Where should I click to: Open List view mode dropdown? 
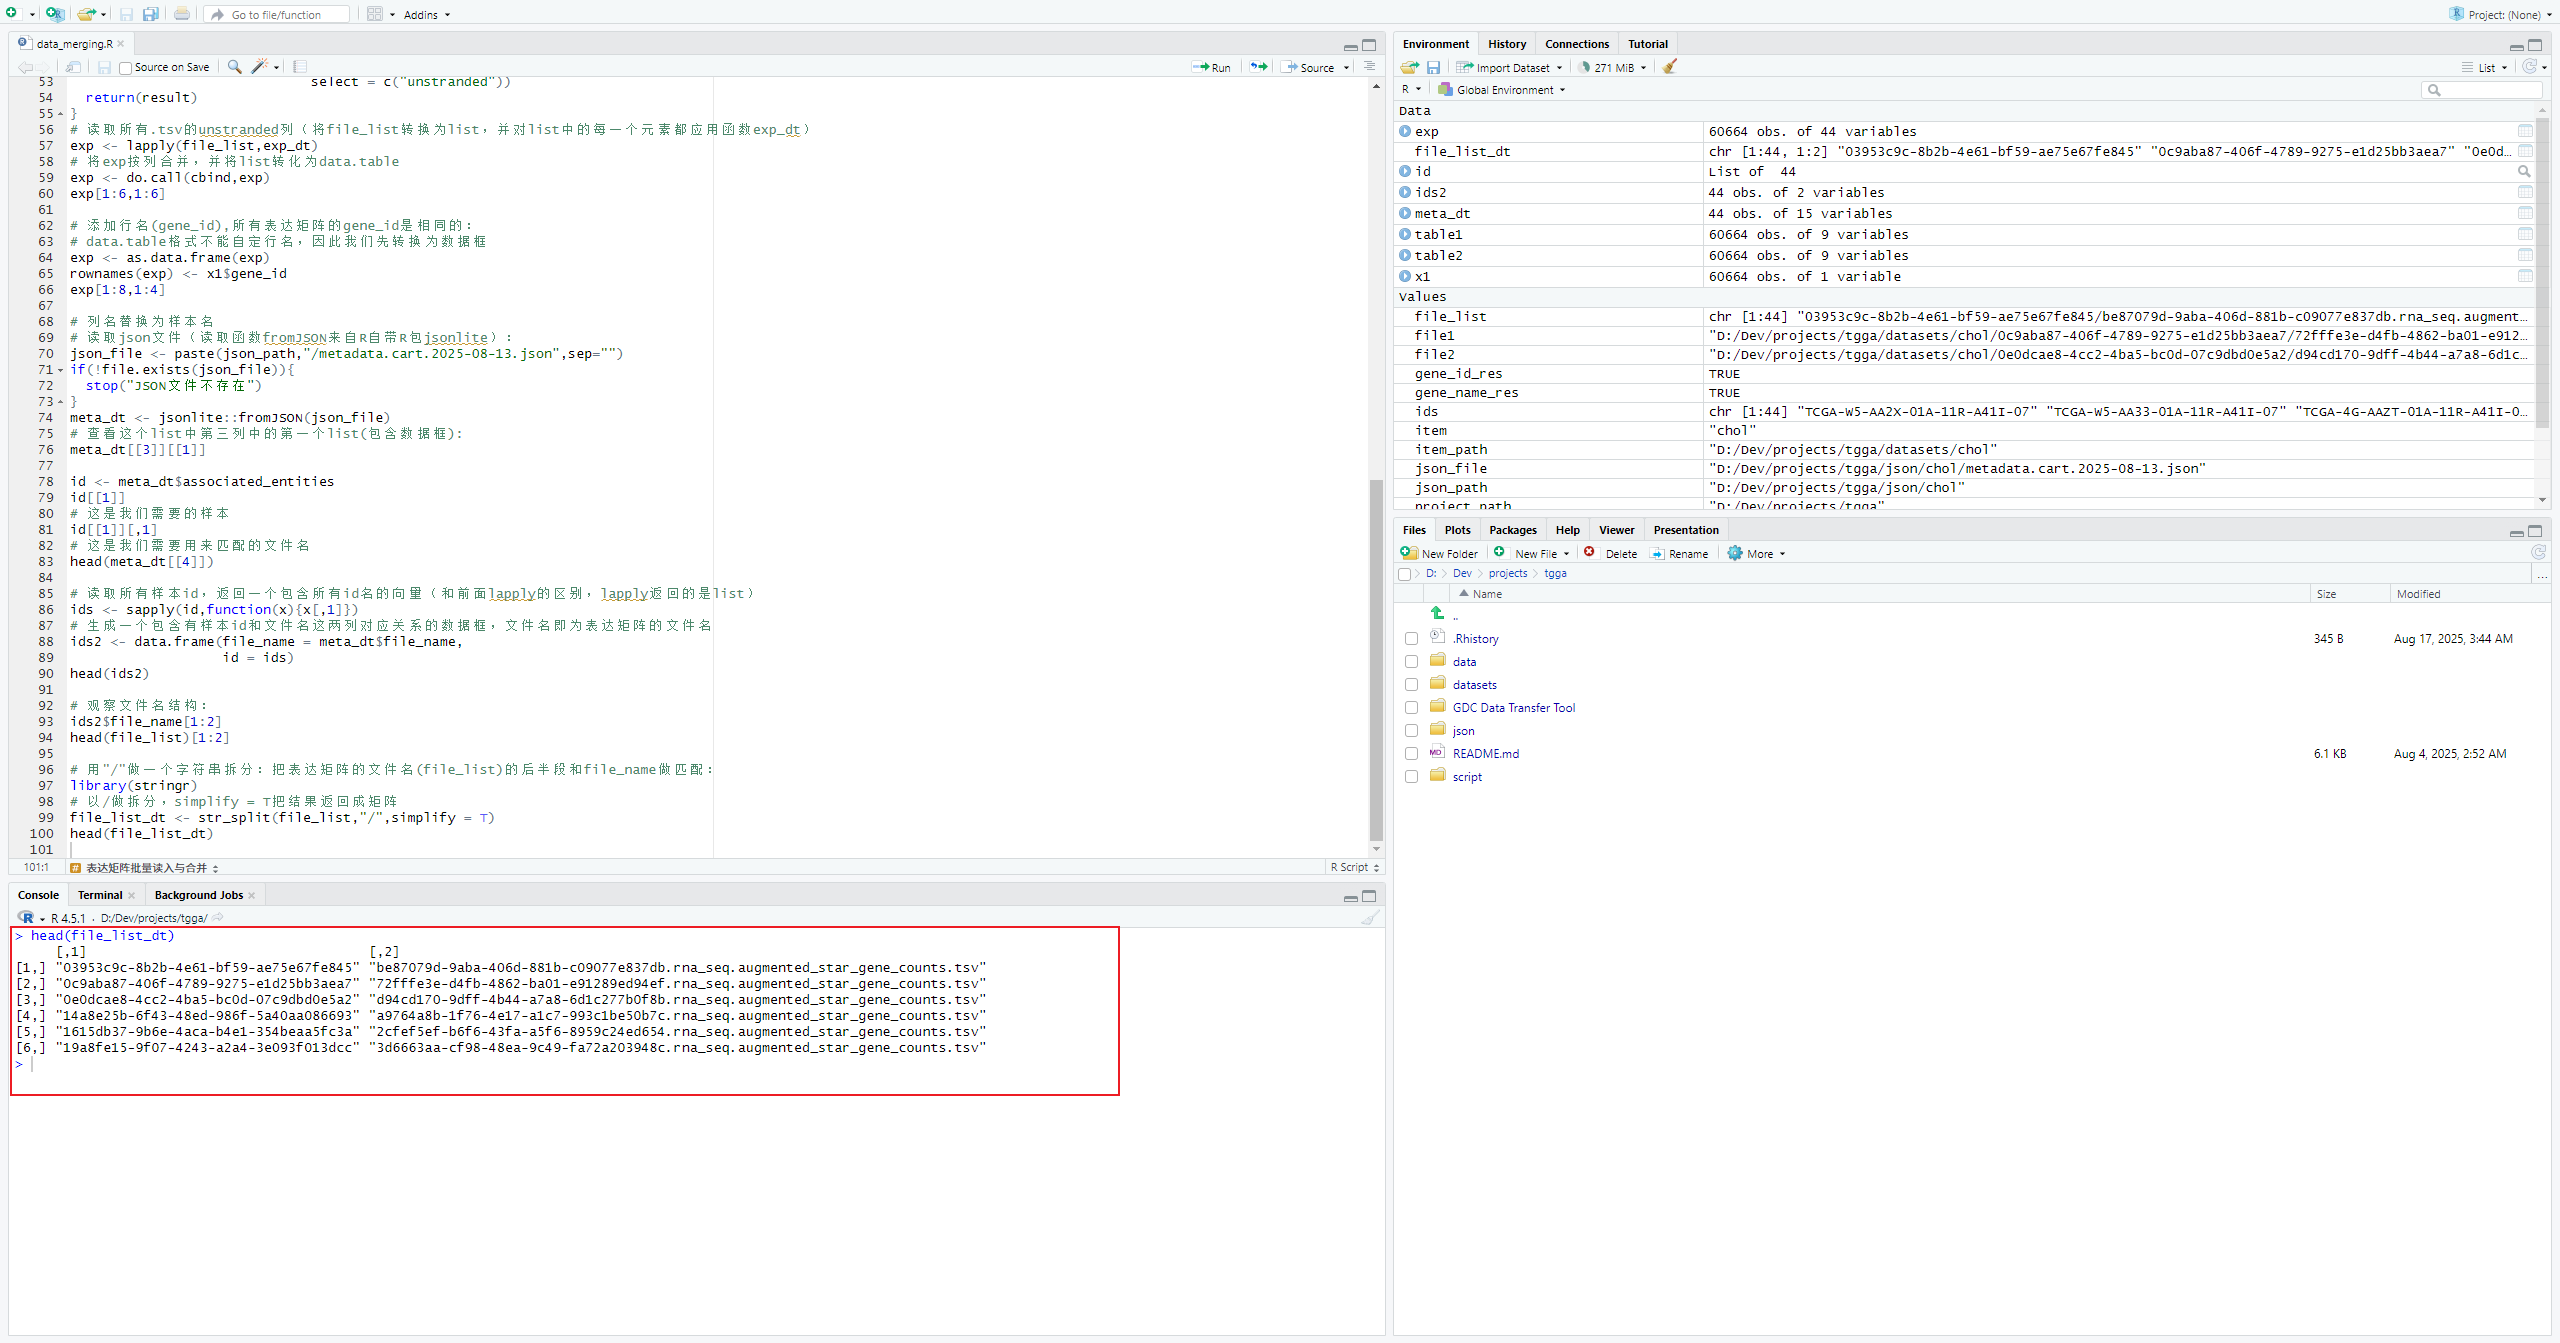pyautogui.click(x=2486, y=67)
